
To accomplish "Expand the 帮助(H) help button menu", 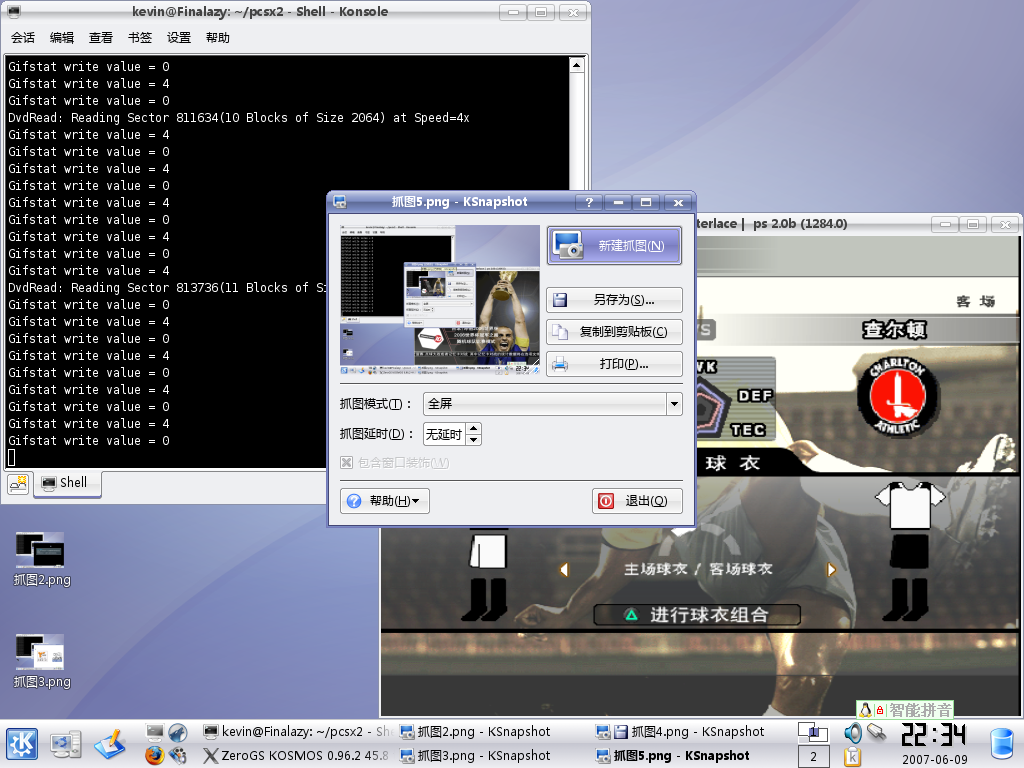I will coord(385,501).
